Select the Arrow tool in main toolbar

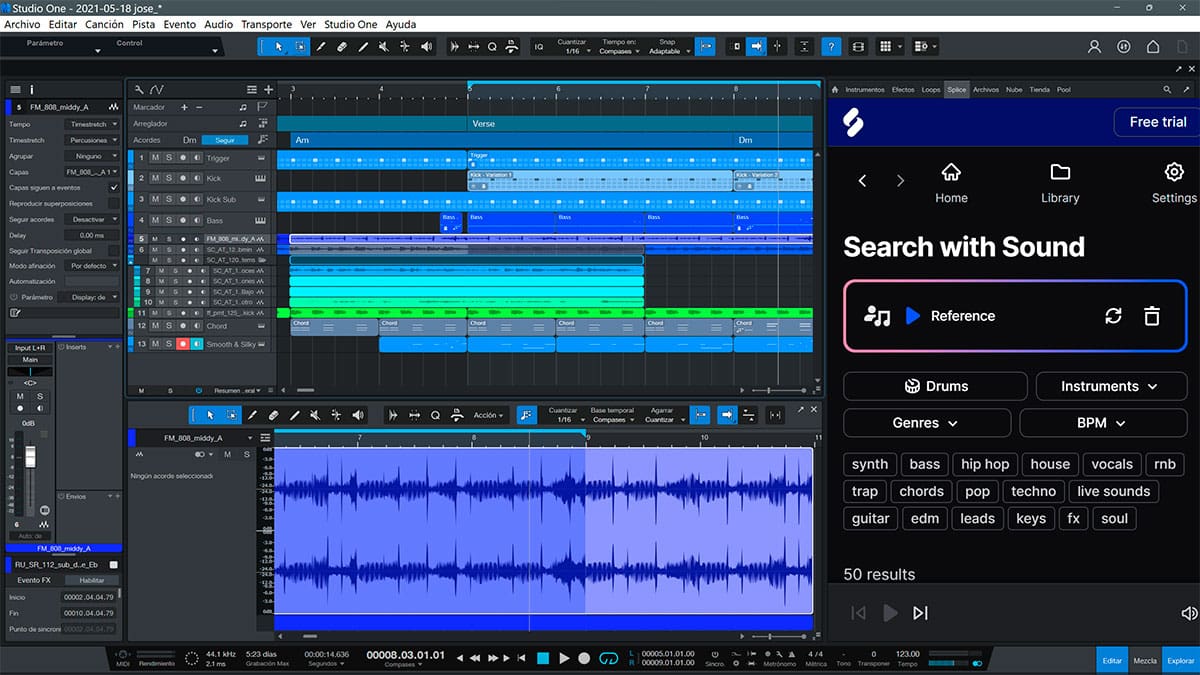[x=278, y=46]
